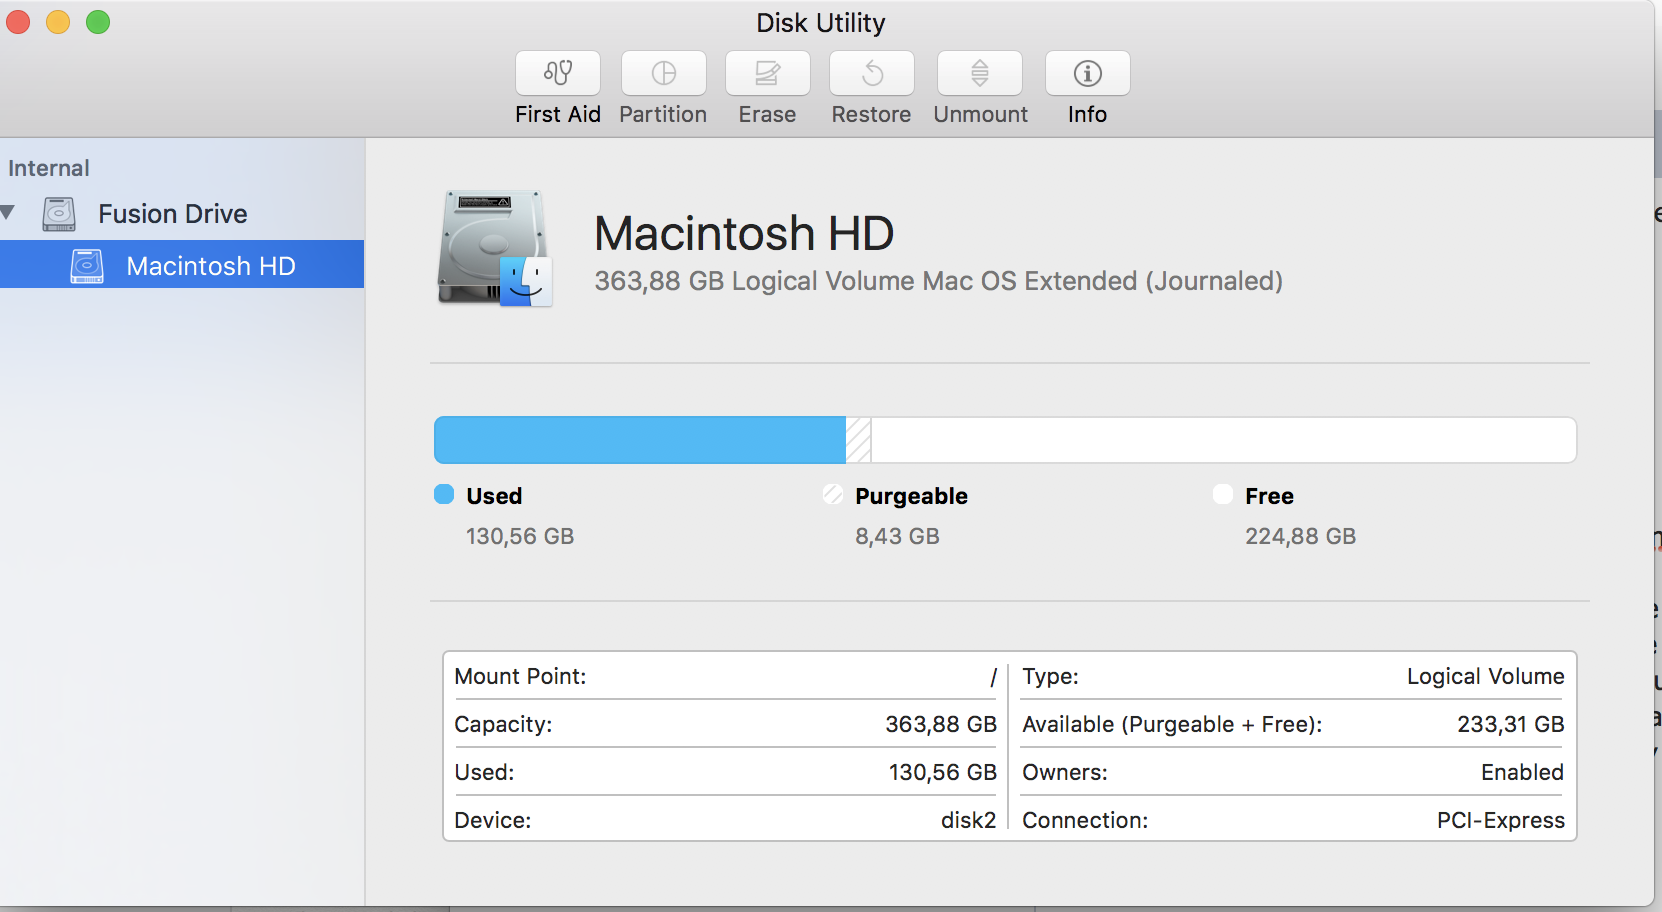The height and width of the screenshot is (912, 1662).
Task: Click the Fusion Drive disk icon in sidebar
Action: click(x=59, y=214)
